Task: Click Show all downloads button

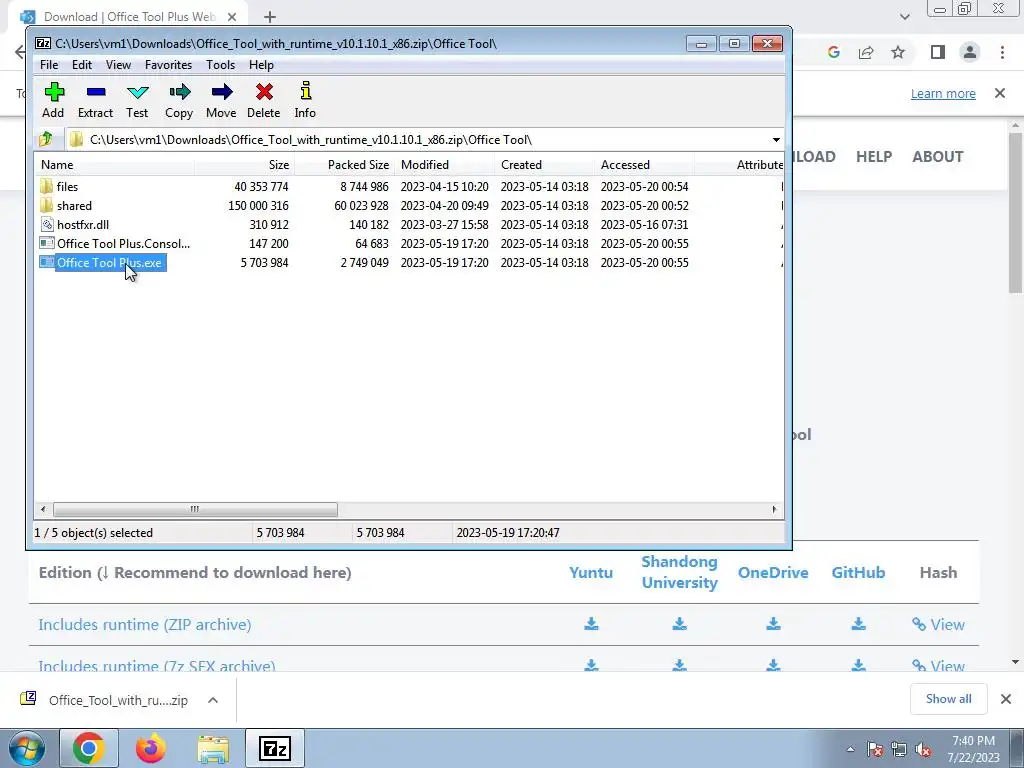Action: pos(949,699)
